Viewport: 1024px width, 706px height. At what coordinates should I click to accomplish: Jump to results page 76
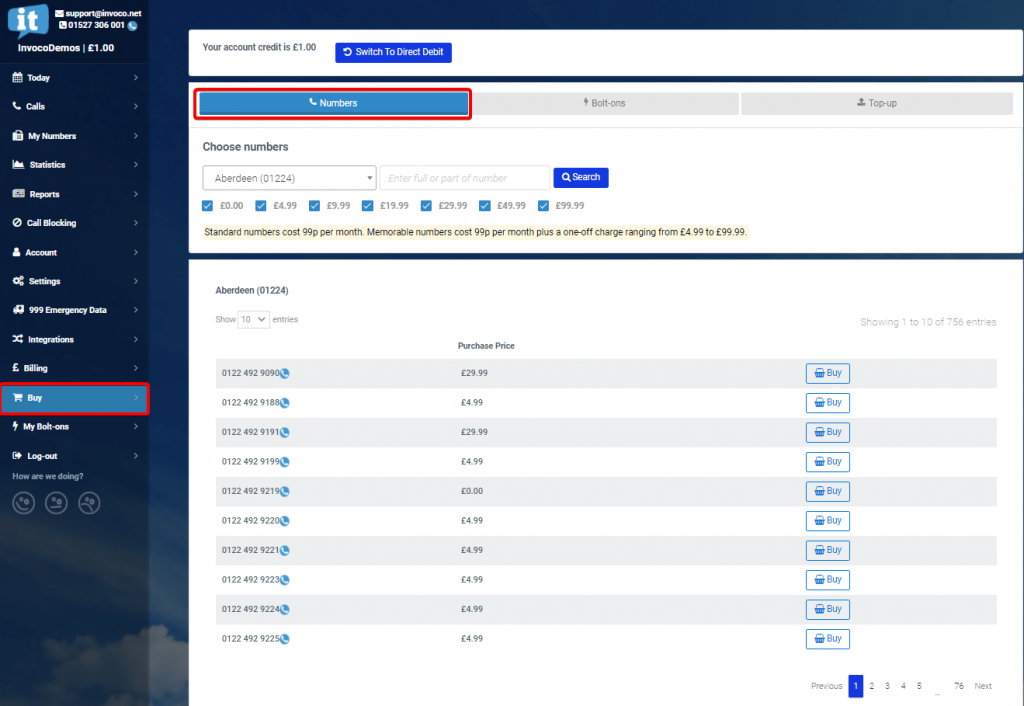[x=959, y=686]
